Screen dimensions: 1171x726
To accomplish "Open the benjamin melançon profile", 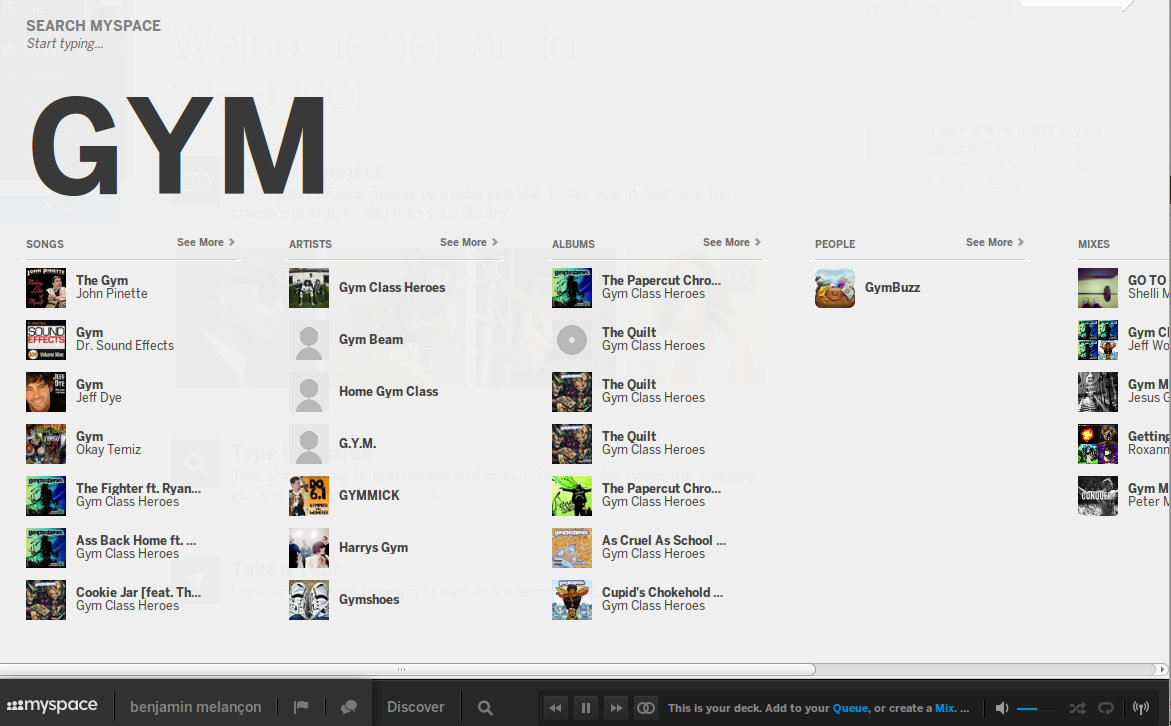I will point(196,707).
